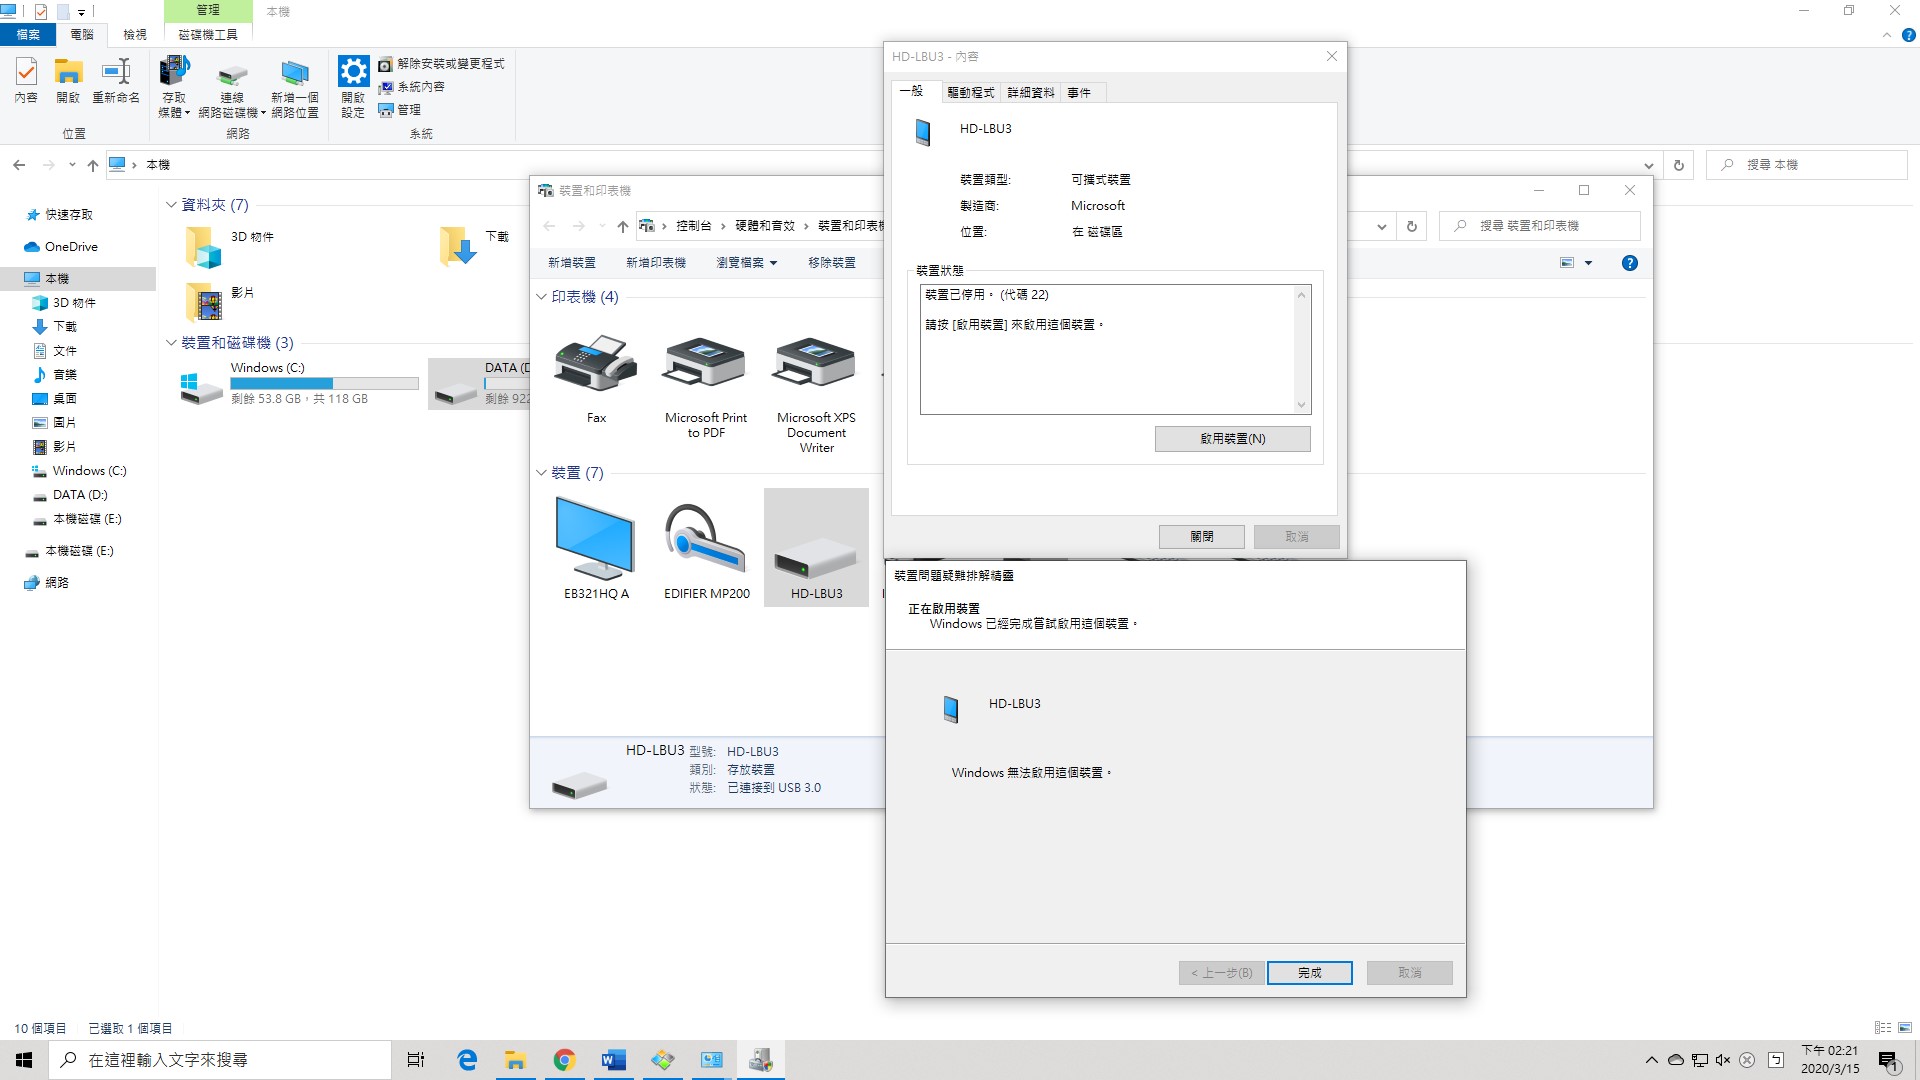Click the 搜尋 裝置和印表機 search box
Image resolution: width=1920 pixels, height=1080 pixels.
click(x=1540, y=226)
